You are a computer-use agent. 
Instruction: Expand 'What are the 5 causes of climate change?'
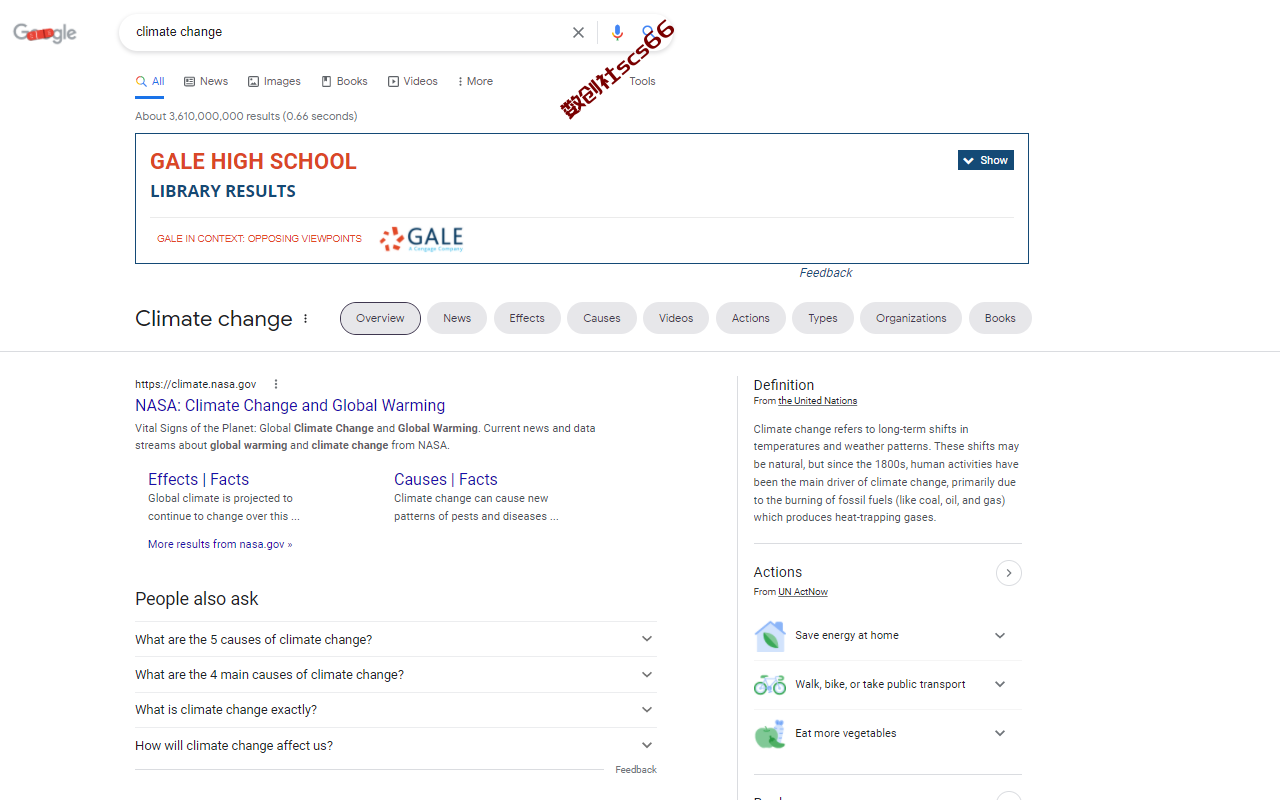click(396, 640)
